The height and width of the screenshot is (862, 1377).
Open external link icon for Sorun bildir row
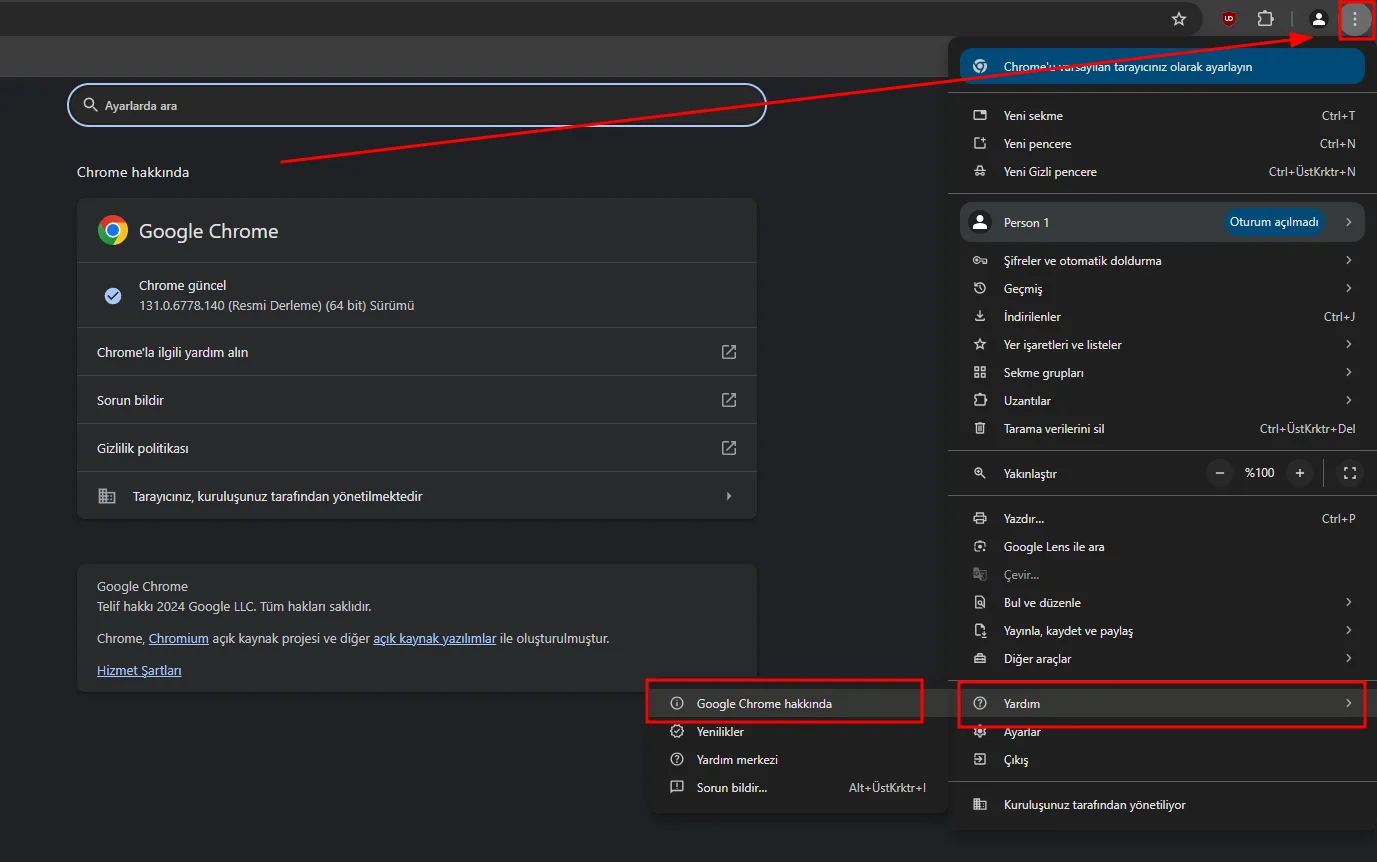pos(729,400)
